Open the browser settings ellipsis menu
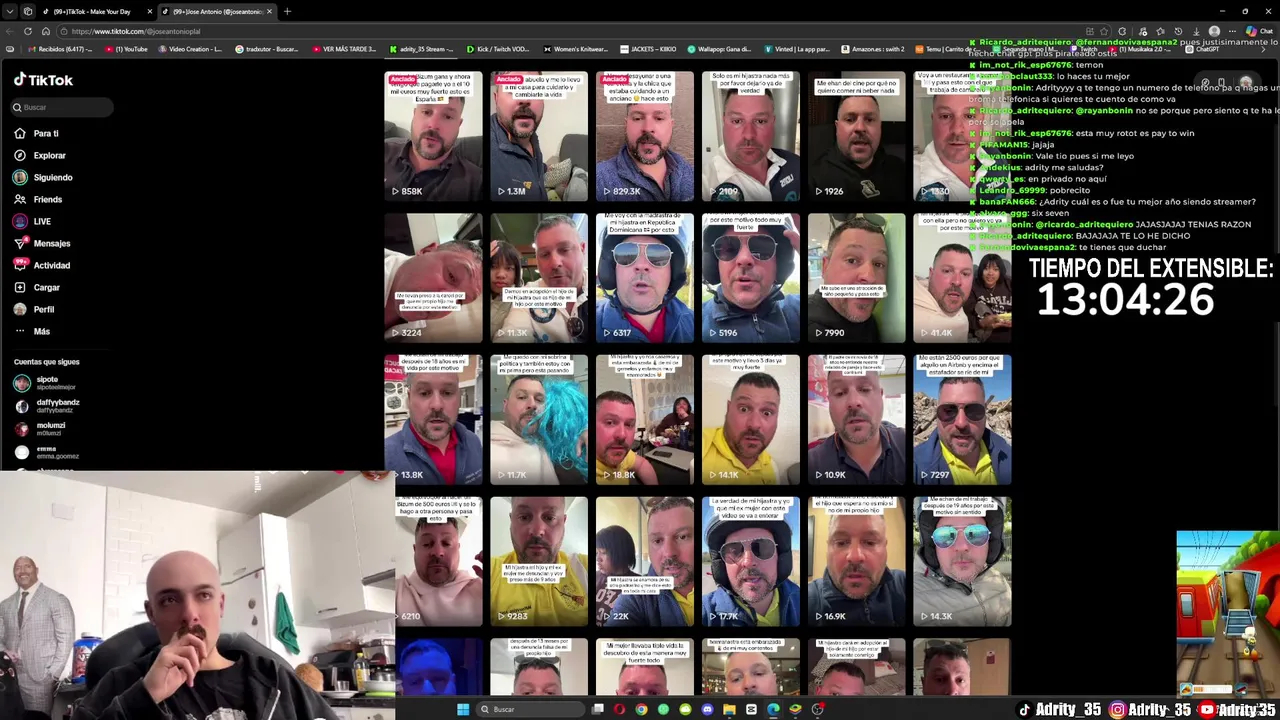The width and height of the screenshot is (1280, 720). pos(1232,31)
